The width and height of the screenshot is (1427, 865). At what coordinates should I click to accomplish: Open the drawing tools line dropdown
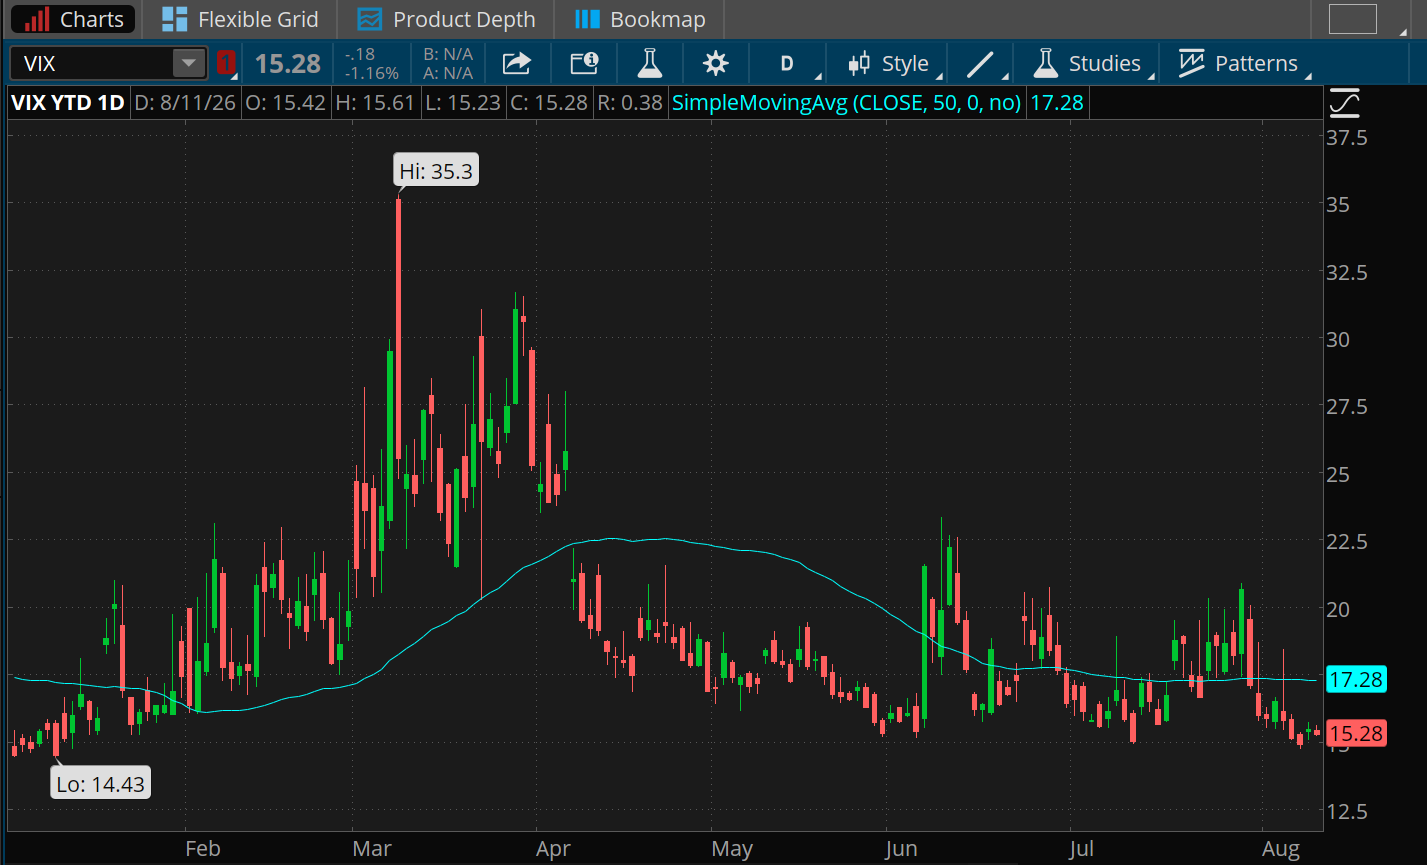983,64
